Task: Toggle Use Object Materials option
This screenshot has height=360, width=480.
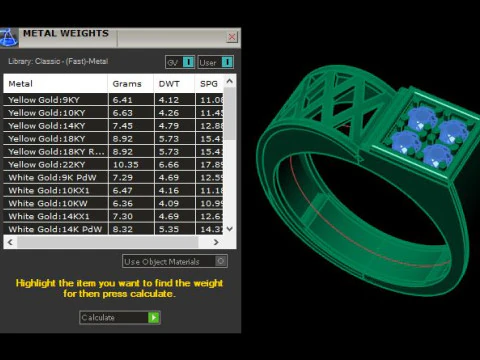Action: coord(175,261)
